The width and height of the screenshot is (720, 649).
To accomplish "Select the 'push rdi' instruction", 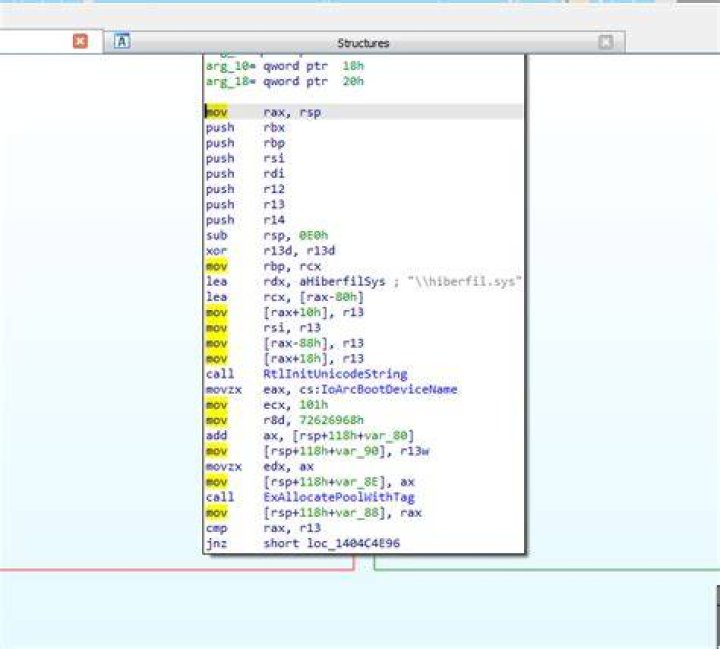I will pyautogui.click(x=245, y=174).
